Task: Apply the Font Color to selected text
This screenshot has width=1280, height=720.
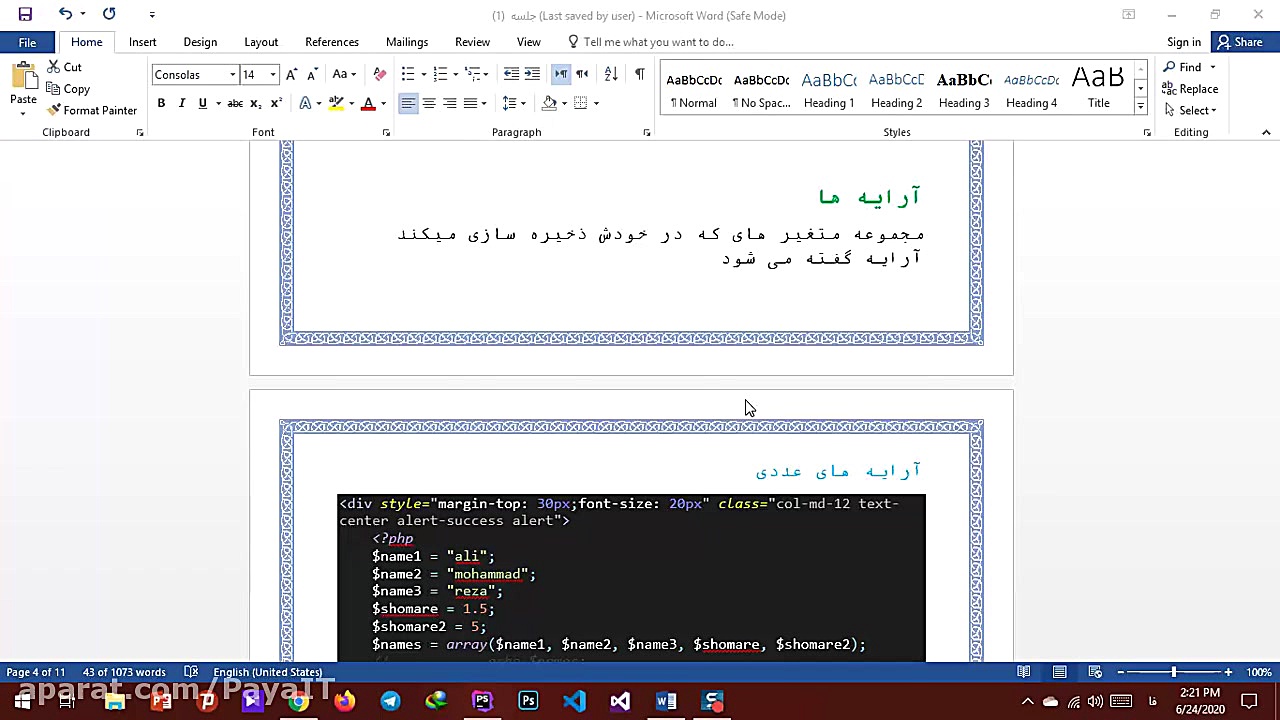Action: tap(368, 103)
